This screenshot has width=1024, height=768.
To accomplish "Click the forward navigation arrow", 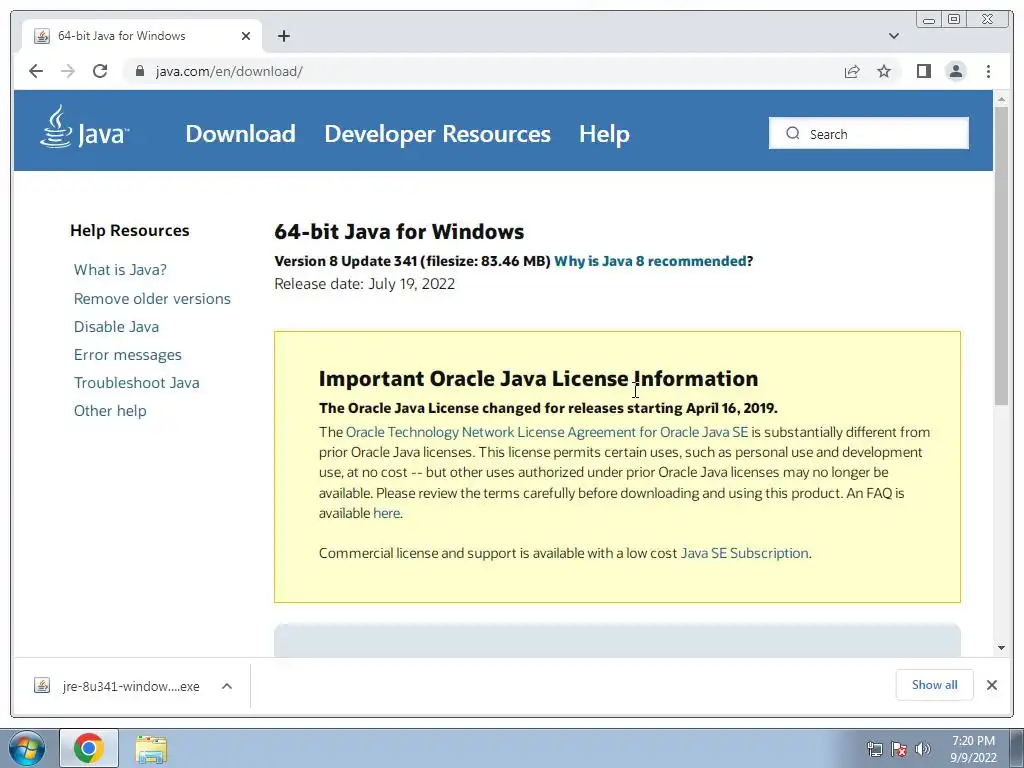I will click(x=68, y=71).
